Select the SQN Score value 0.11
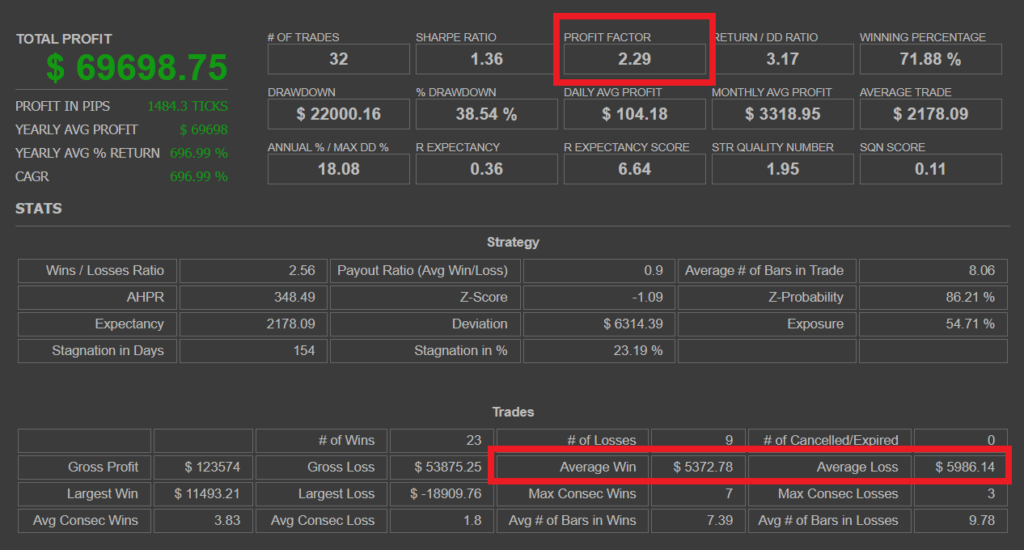 930,169
